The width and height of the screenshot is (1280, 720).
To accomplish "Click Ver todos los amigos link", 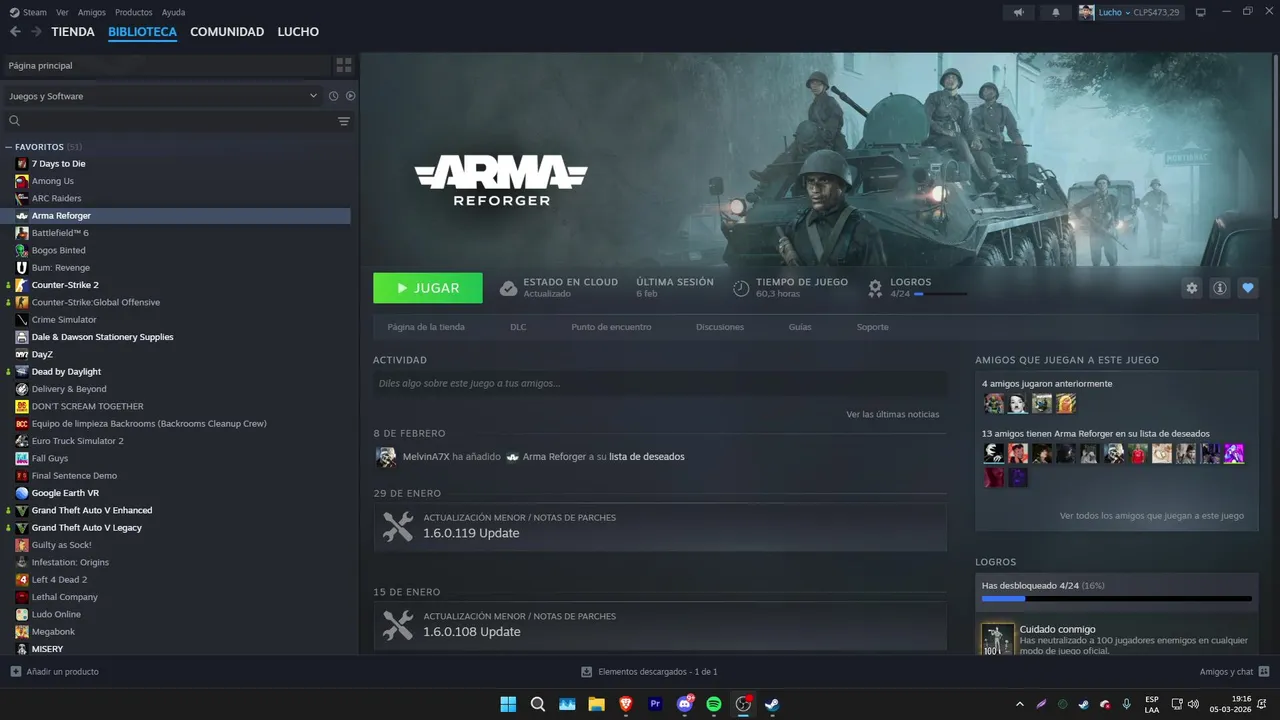I will tap(1152, 516).
